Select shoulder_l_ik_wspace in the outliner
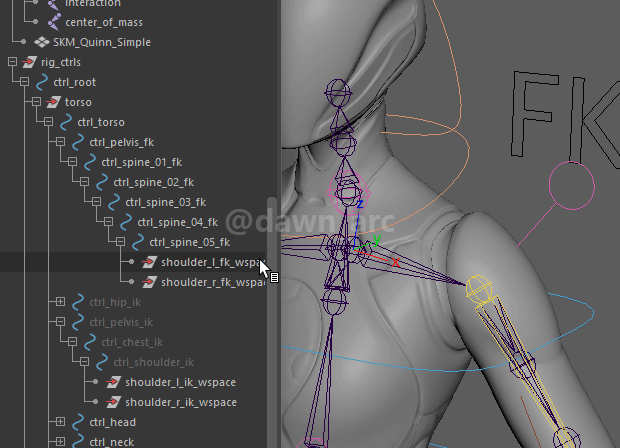620x448 pixels. [181, 382]
